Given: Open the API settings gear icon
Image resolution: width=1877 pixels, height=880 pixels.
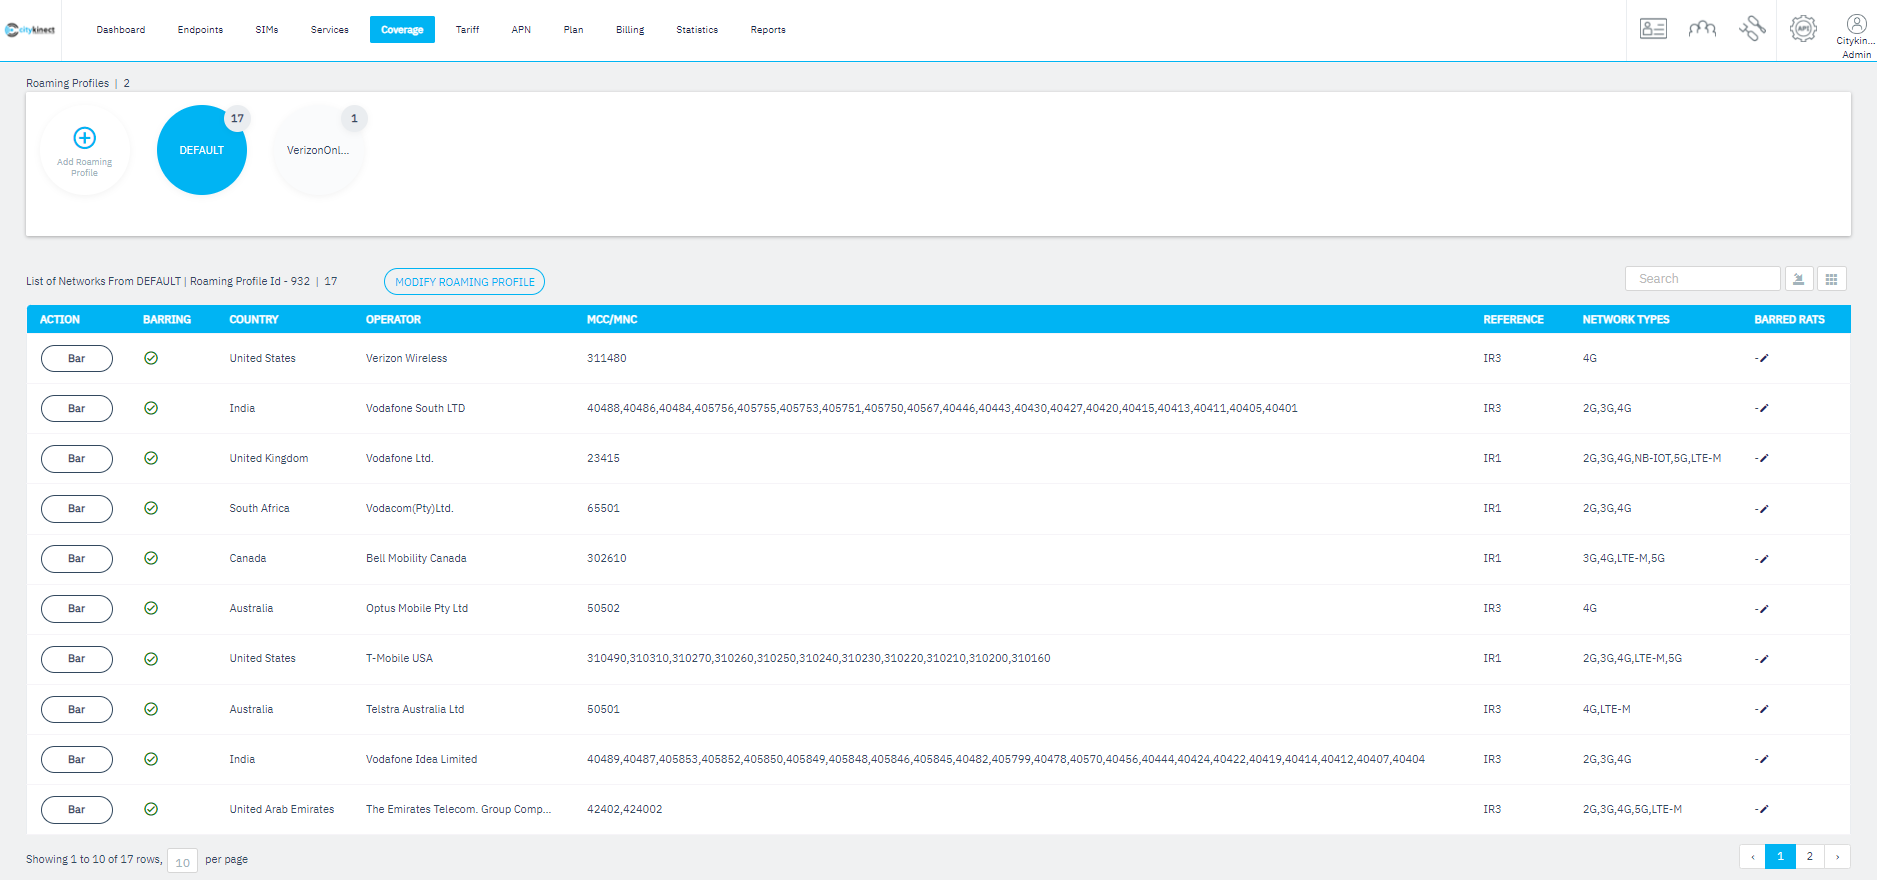Looking at the screenshot, I should click(1803, 29).
